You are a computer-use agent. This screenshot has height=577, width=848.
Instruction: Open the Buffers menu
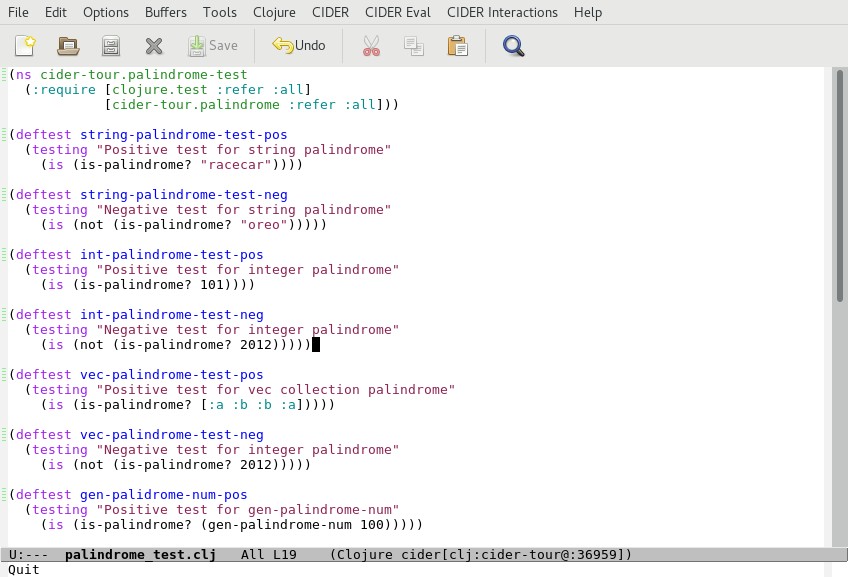[165, 12]
